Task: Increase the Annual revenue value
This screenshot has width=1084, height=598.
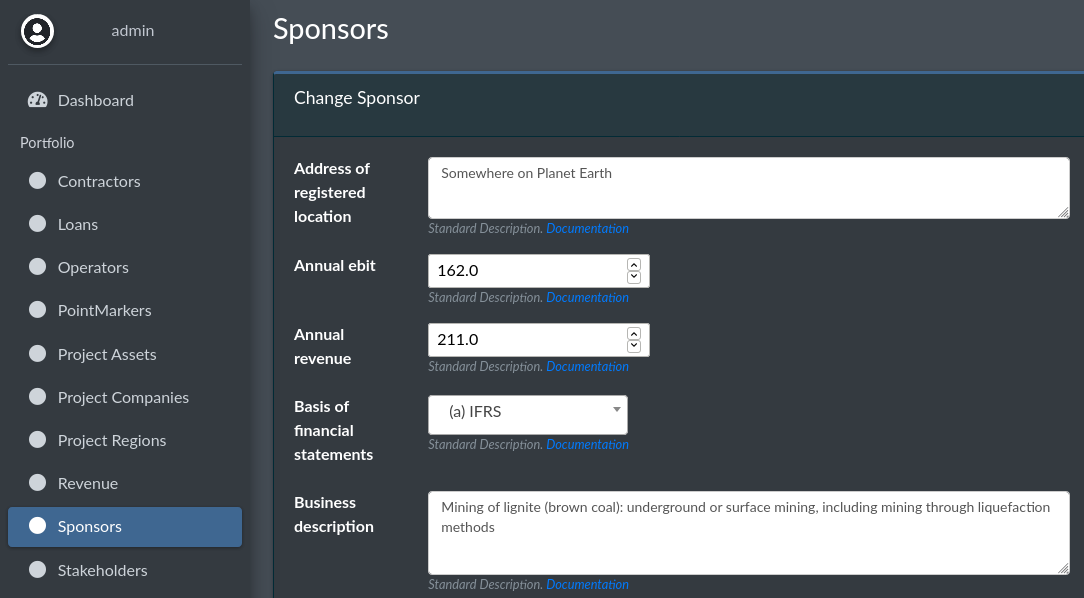Action: (634, 334)
